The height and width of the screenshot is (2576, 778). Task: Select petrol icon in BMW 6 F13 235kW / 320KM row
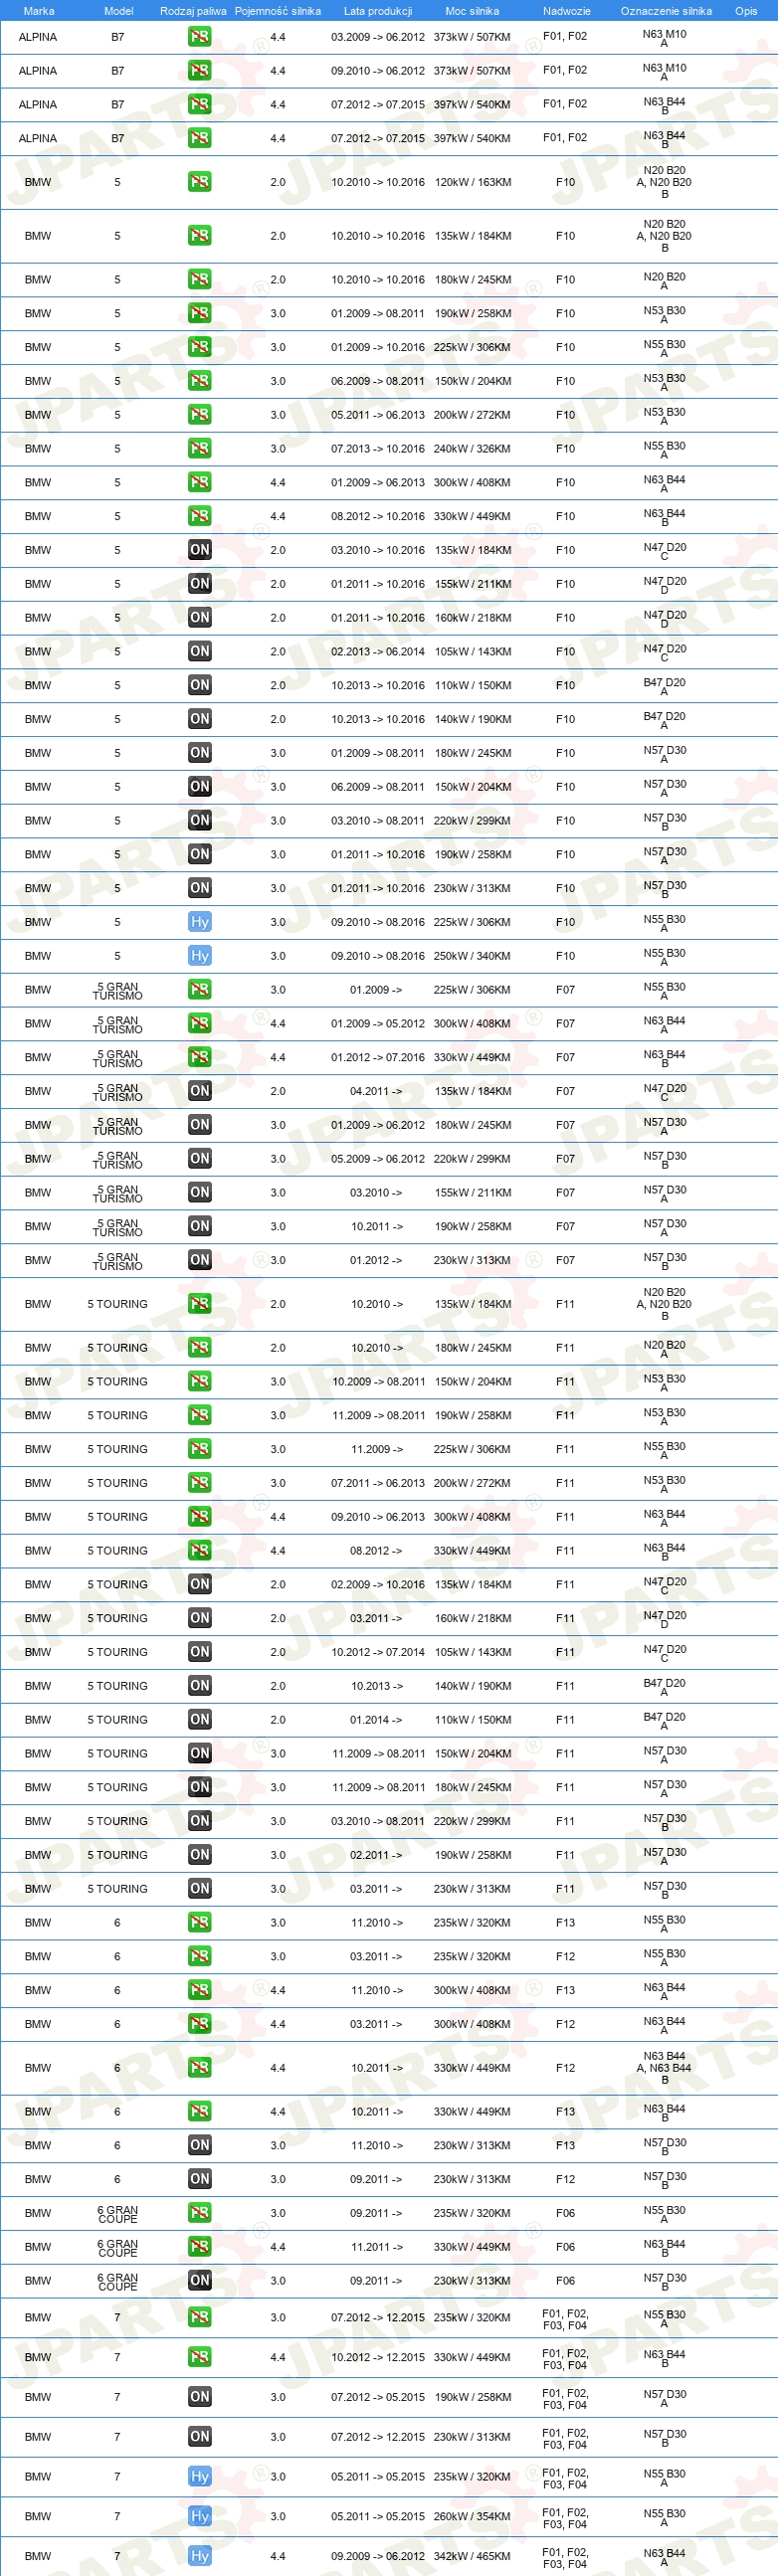click(x=200, y=1922)
